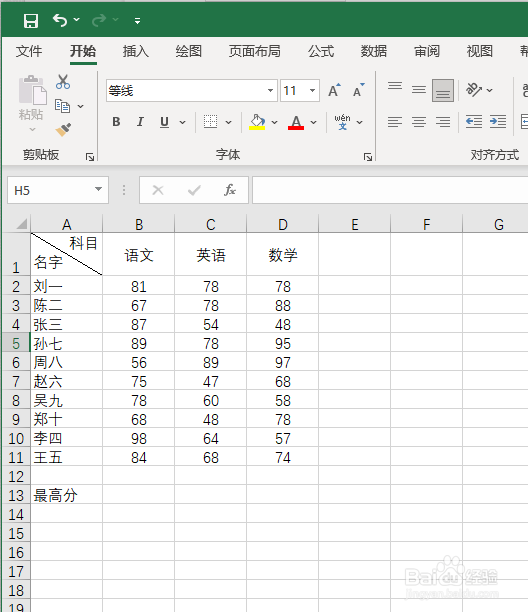Switch to the 插入 ribbon tab
528x612 pixels.
coord(136,51)
